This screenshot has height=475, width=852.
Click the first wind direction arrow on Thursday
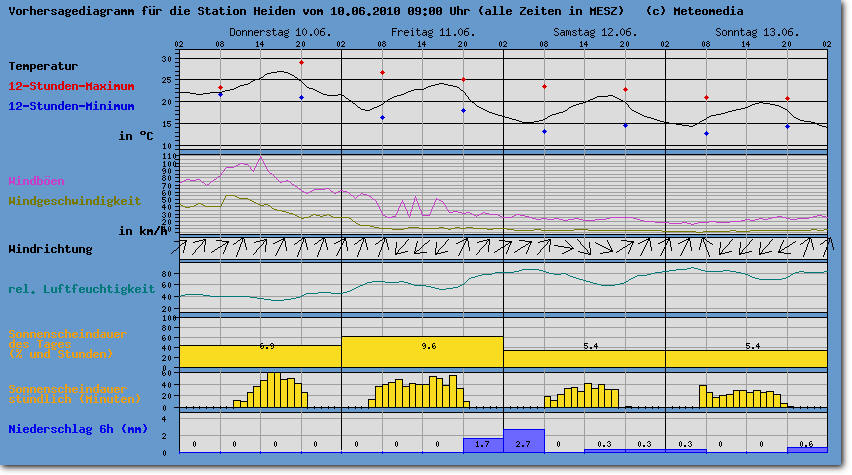(x=187, y=246)
